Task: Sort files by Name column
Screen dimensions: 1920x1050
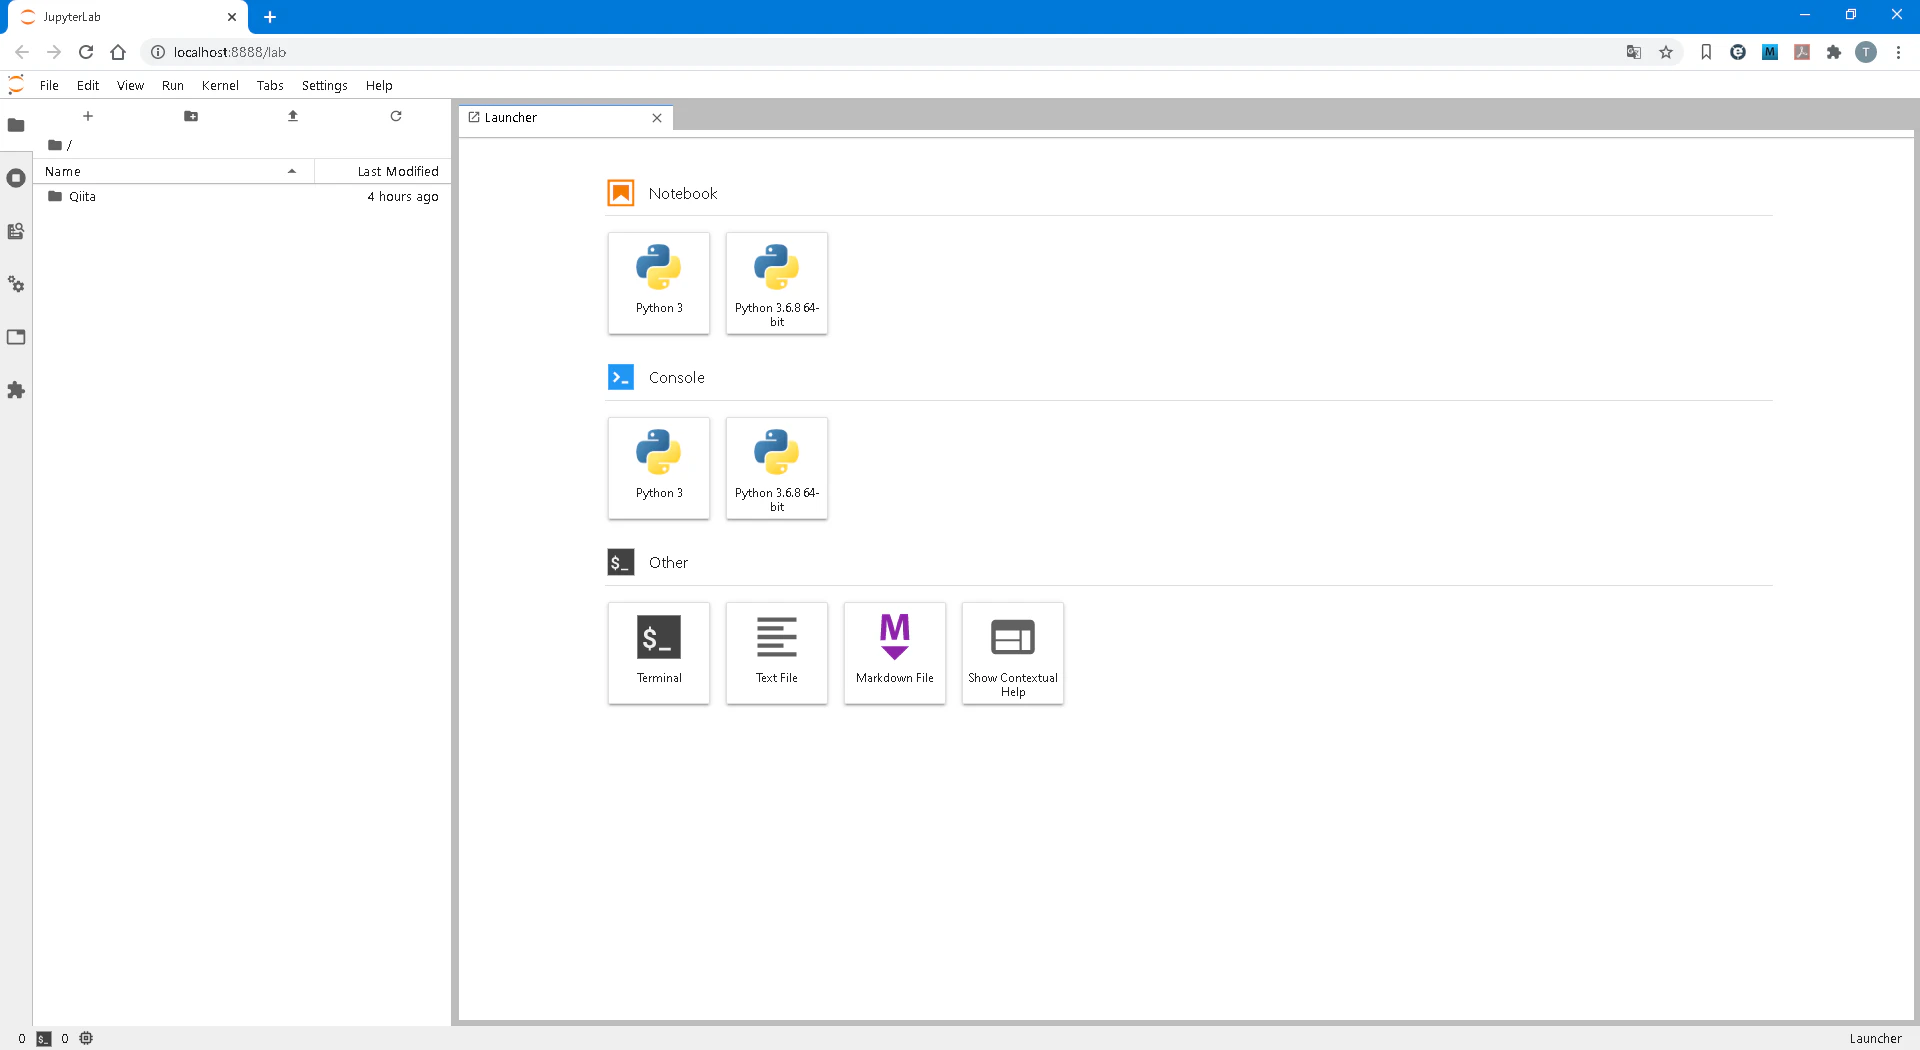Action: pyautogui.click(x=174, y=171)
